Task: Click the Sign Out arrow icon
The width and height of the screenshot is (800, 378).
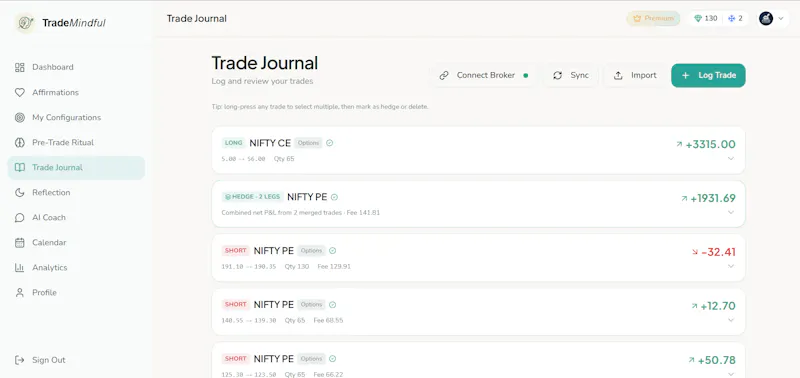Action: (x=19, y=360)
